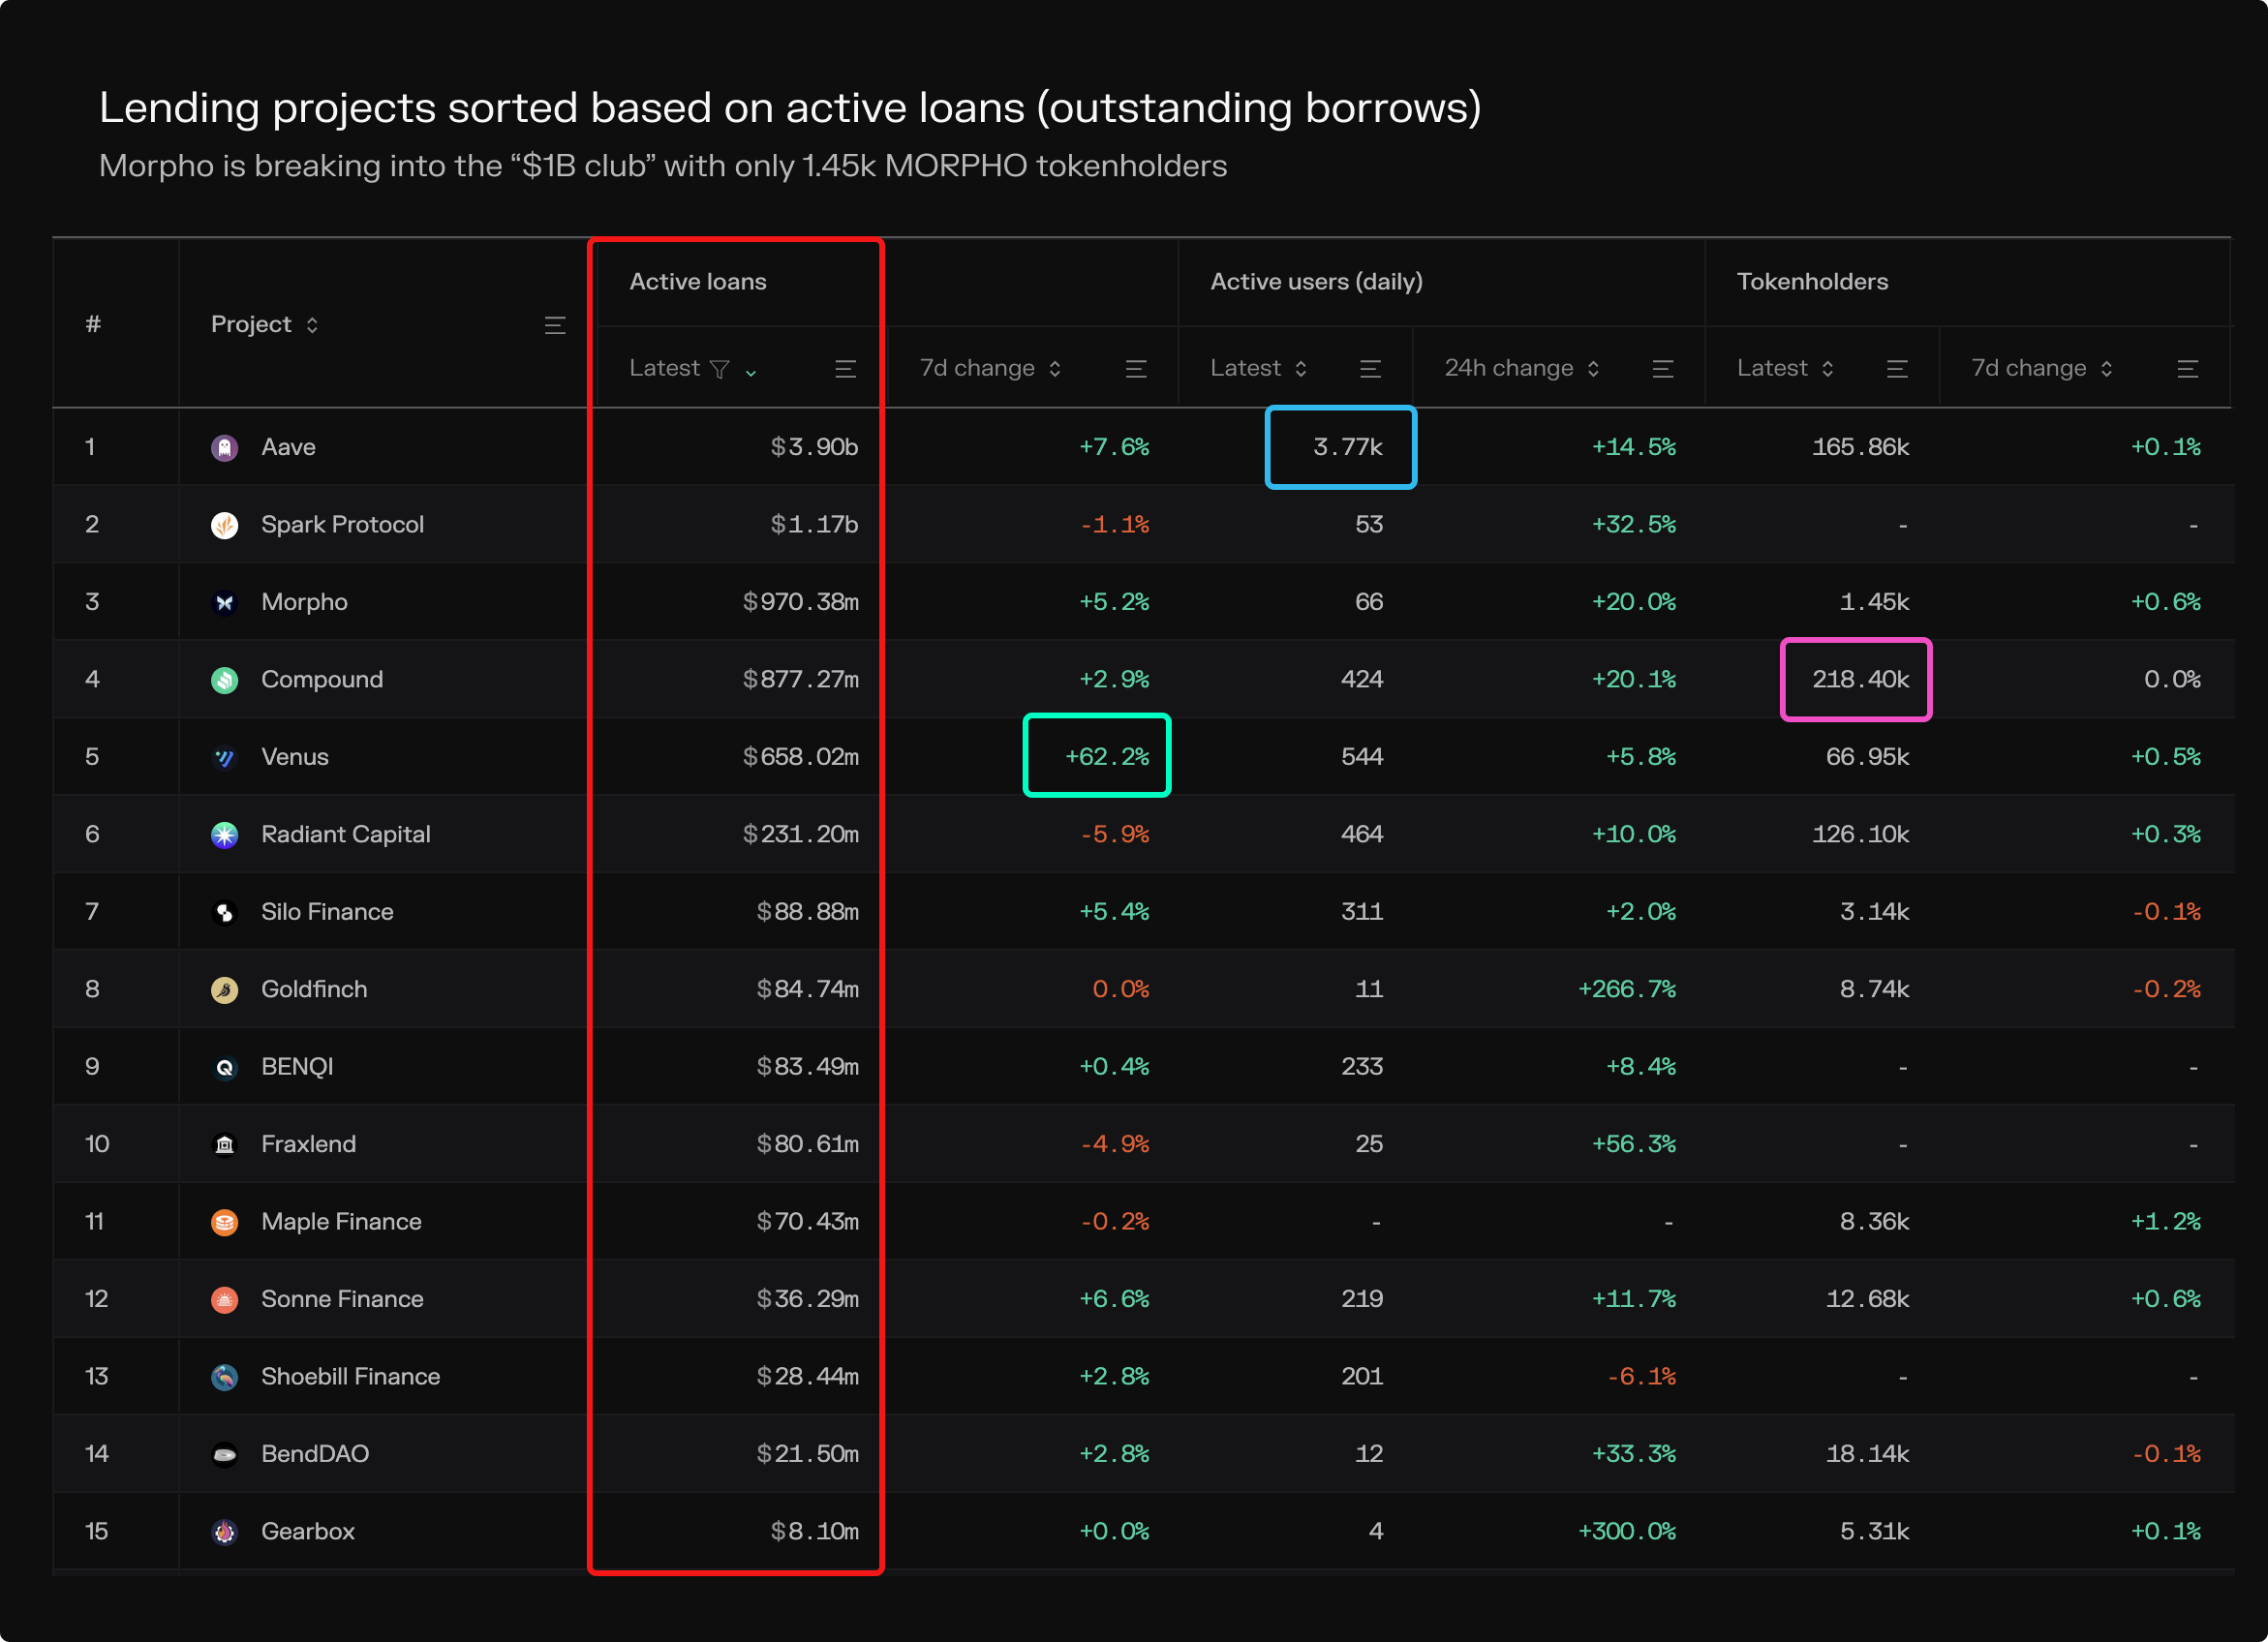2268x1642 pixels.
Task: Toggle sort on Project column
Action: point(312,325)
